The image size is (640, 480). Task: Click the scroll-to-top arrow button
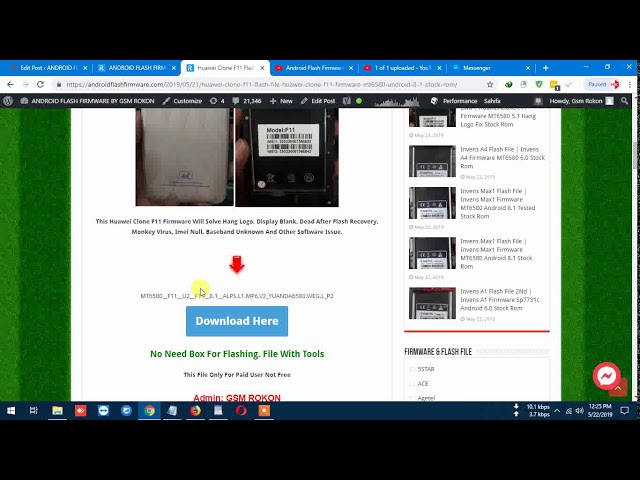618,389
